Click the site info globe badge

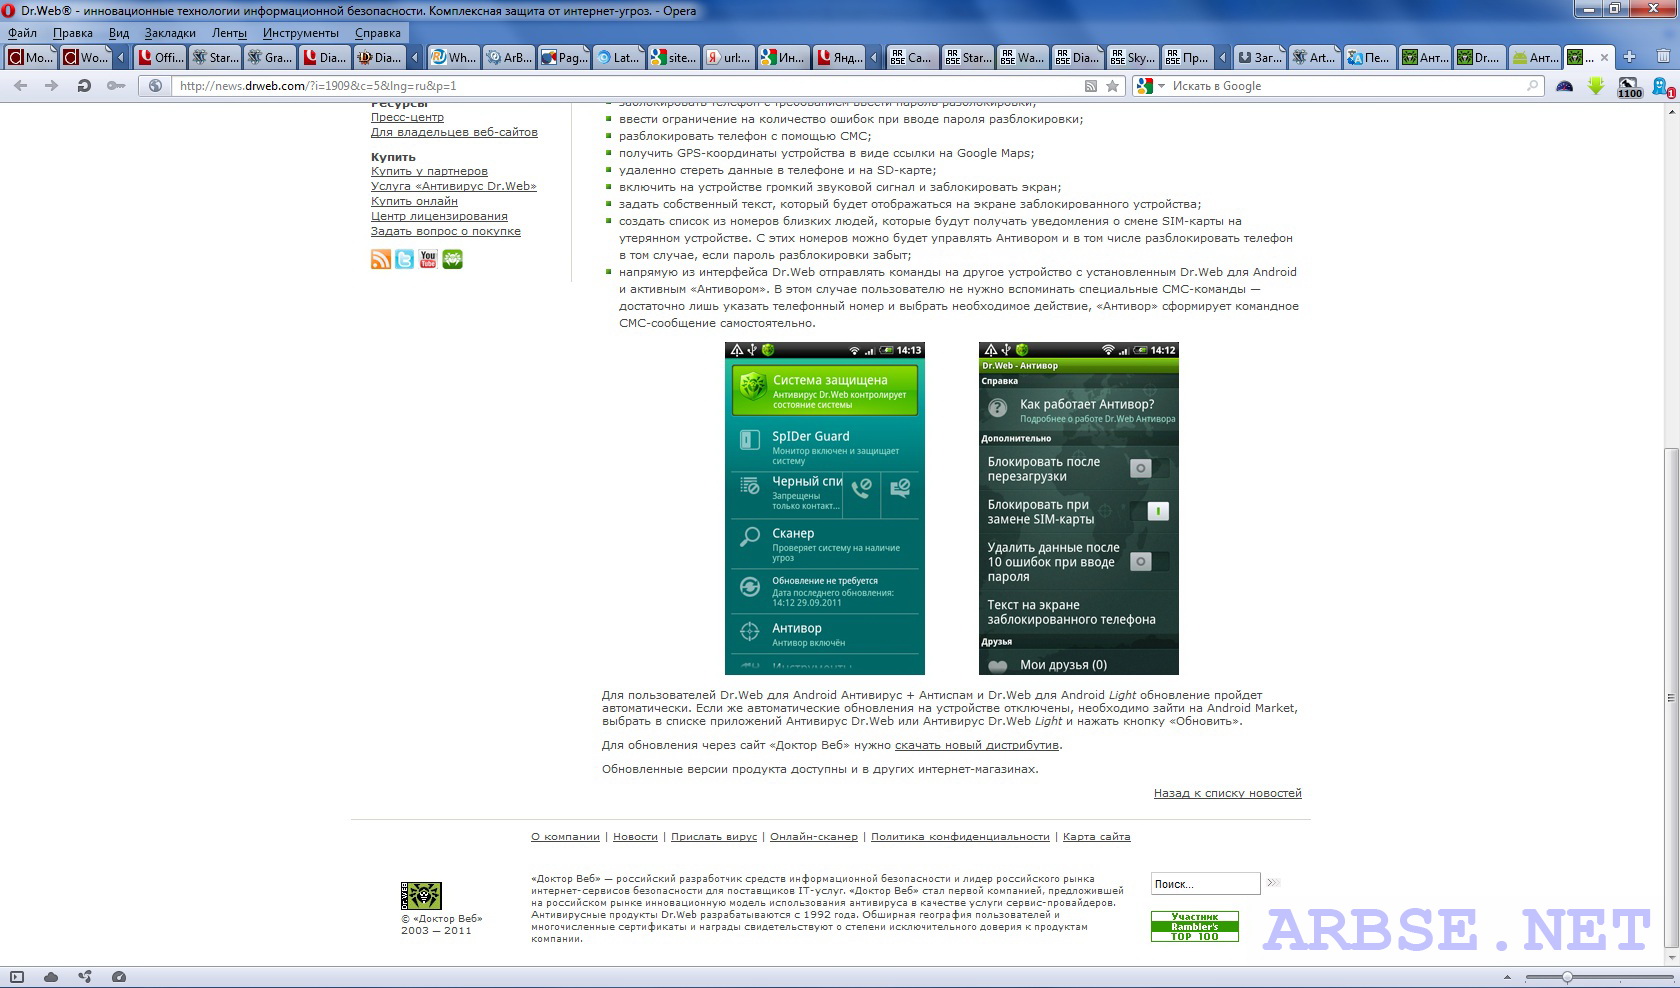coord(155,86)
